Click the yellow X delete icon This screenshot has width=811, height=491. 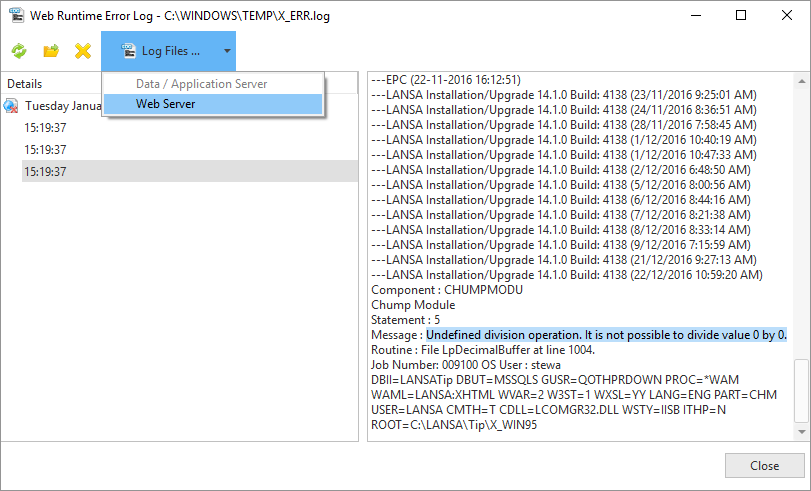point(83,50)
